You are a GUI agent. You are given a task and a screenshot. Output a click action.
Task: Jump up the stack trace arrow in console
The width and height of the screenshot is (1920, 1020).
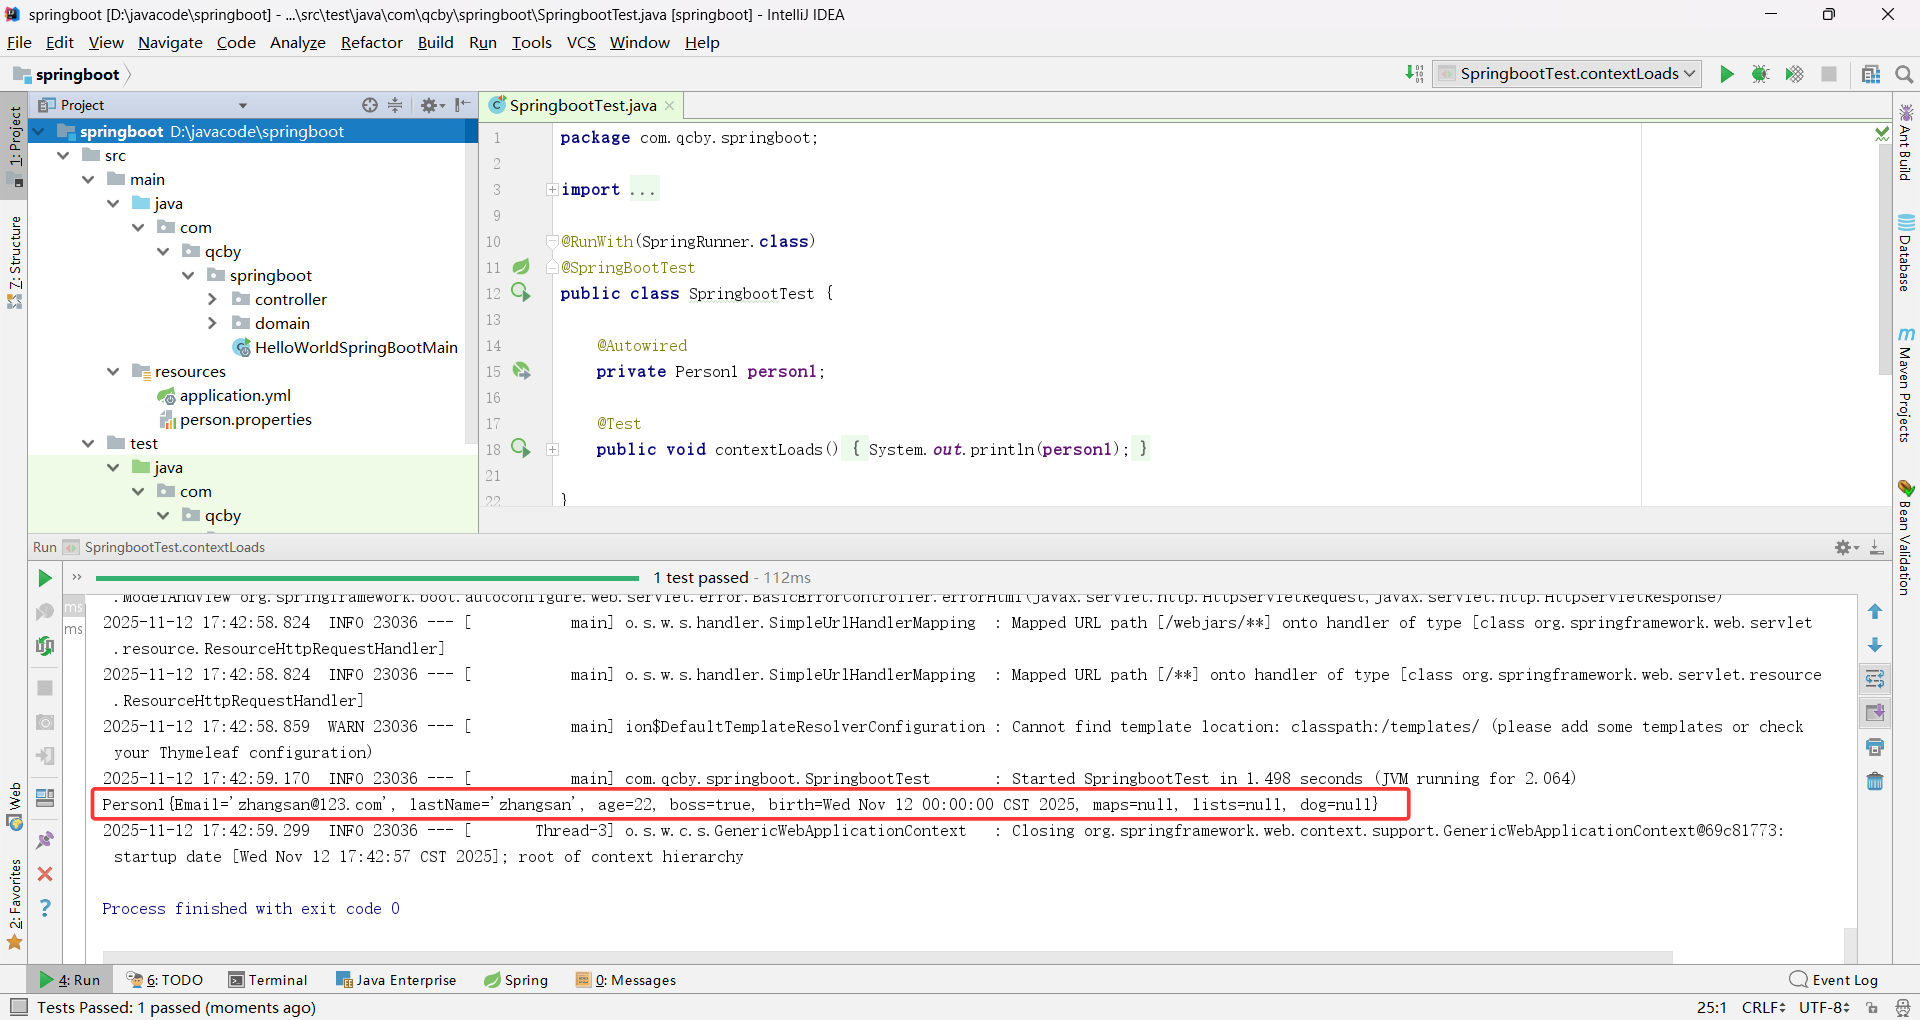[x=1875, y=612]
